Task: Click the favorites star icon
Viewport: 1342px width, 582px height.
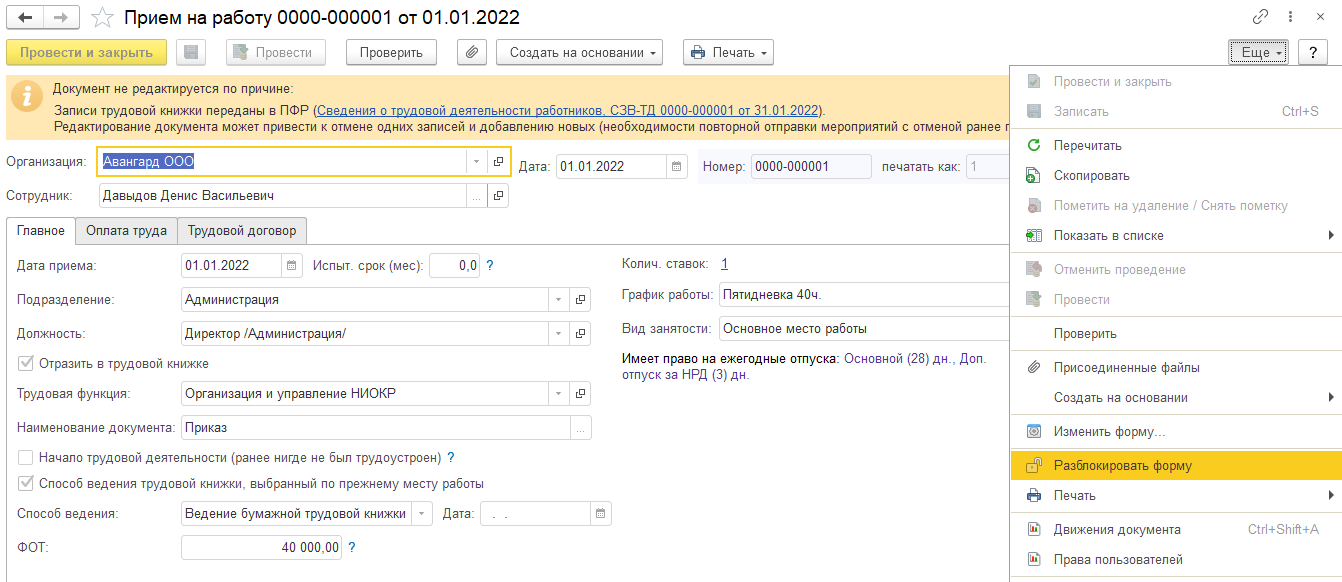Action: click(x=101, y=18)
